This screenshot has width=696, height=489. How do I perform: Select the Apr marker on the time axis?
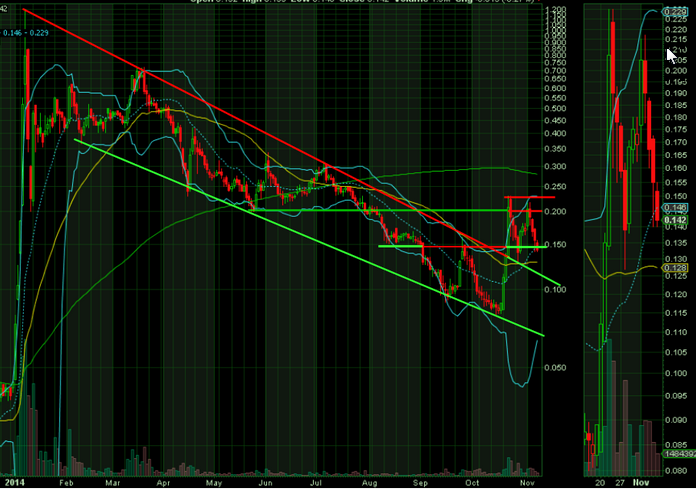(x=161, y=481)
